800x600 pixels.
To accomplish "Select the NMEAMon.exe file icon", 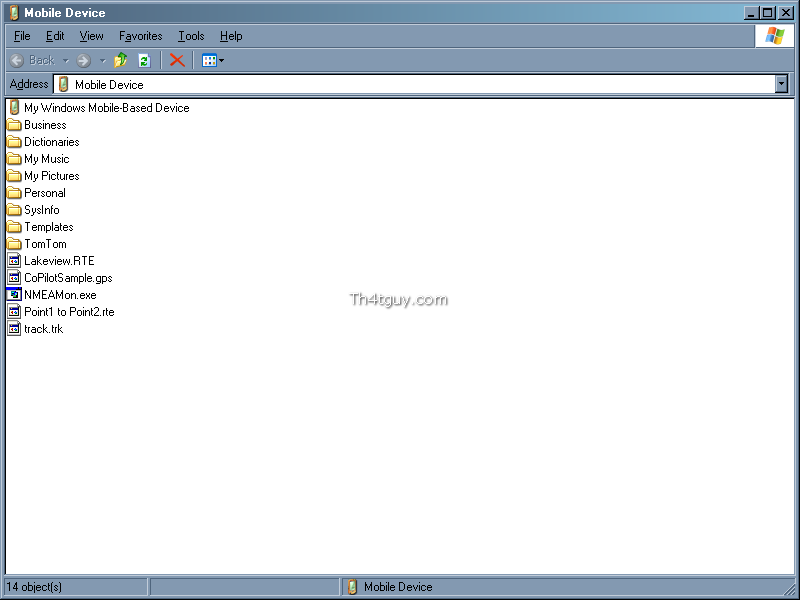I will (x=14, y=295).
